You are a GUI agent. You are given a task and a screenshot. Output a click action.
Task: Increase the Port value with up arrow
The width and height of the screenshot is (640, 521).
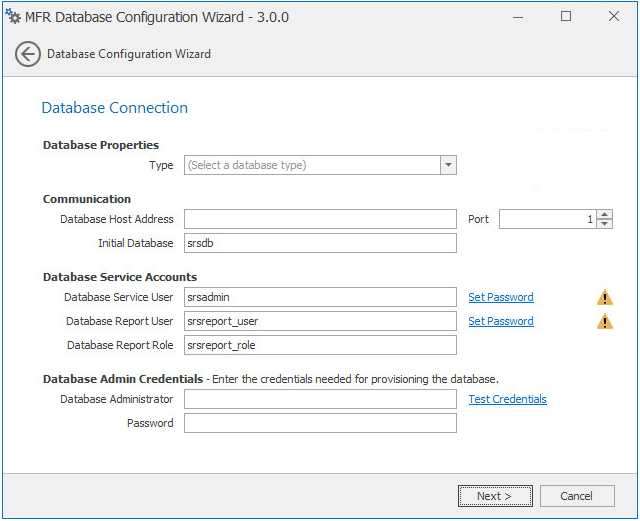605,214
